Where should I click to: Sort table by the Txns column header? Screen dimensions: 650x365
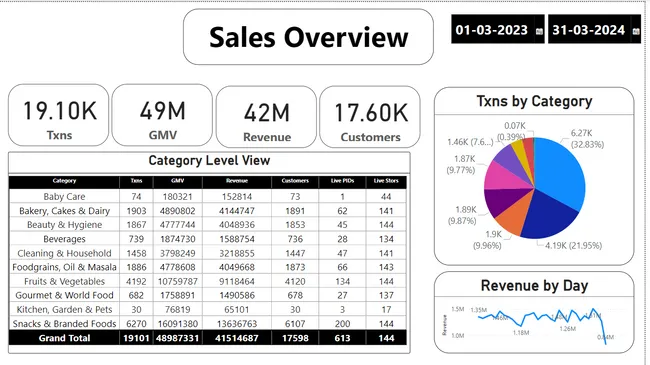(136, 181)
